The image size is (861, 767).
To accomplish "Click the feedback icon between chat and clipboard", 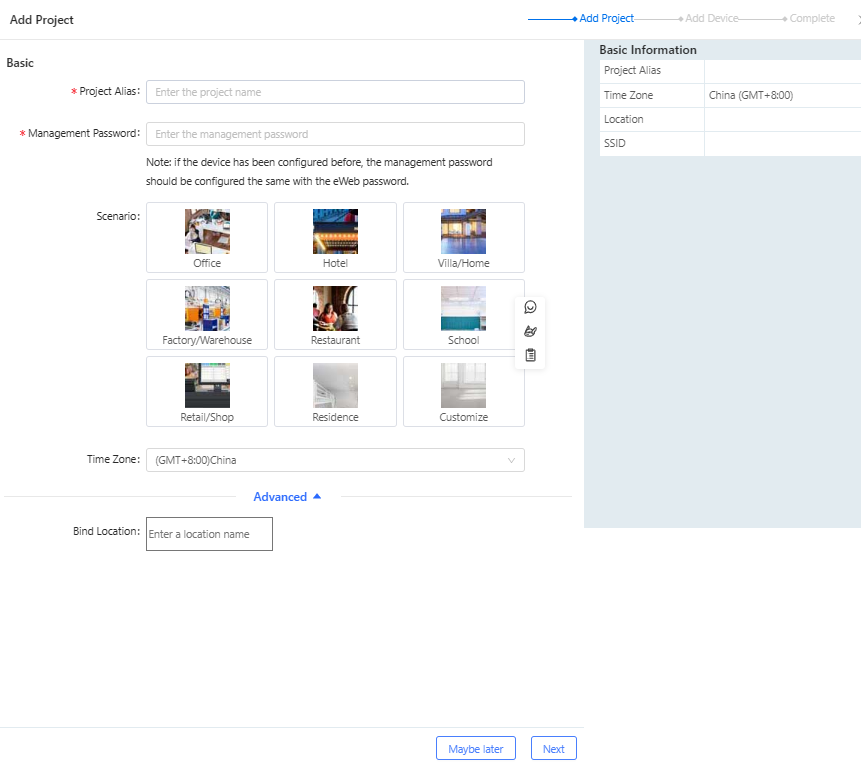I will pyautogui.click(x=530, y=331).
